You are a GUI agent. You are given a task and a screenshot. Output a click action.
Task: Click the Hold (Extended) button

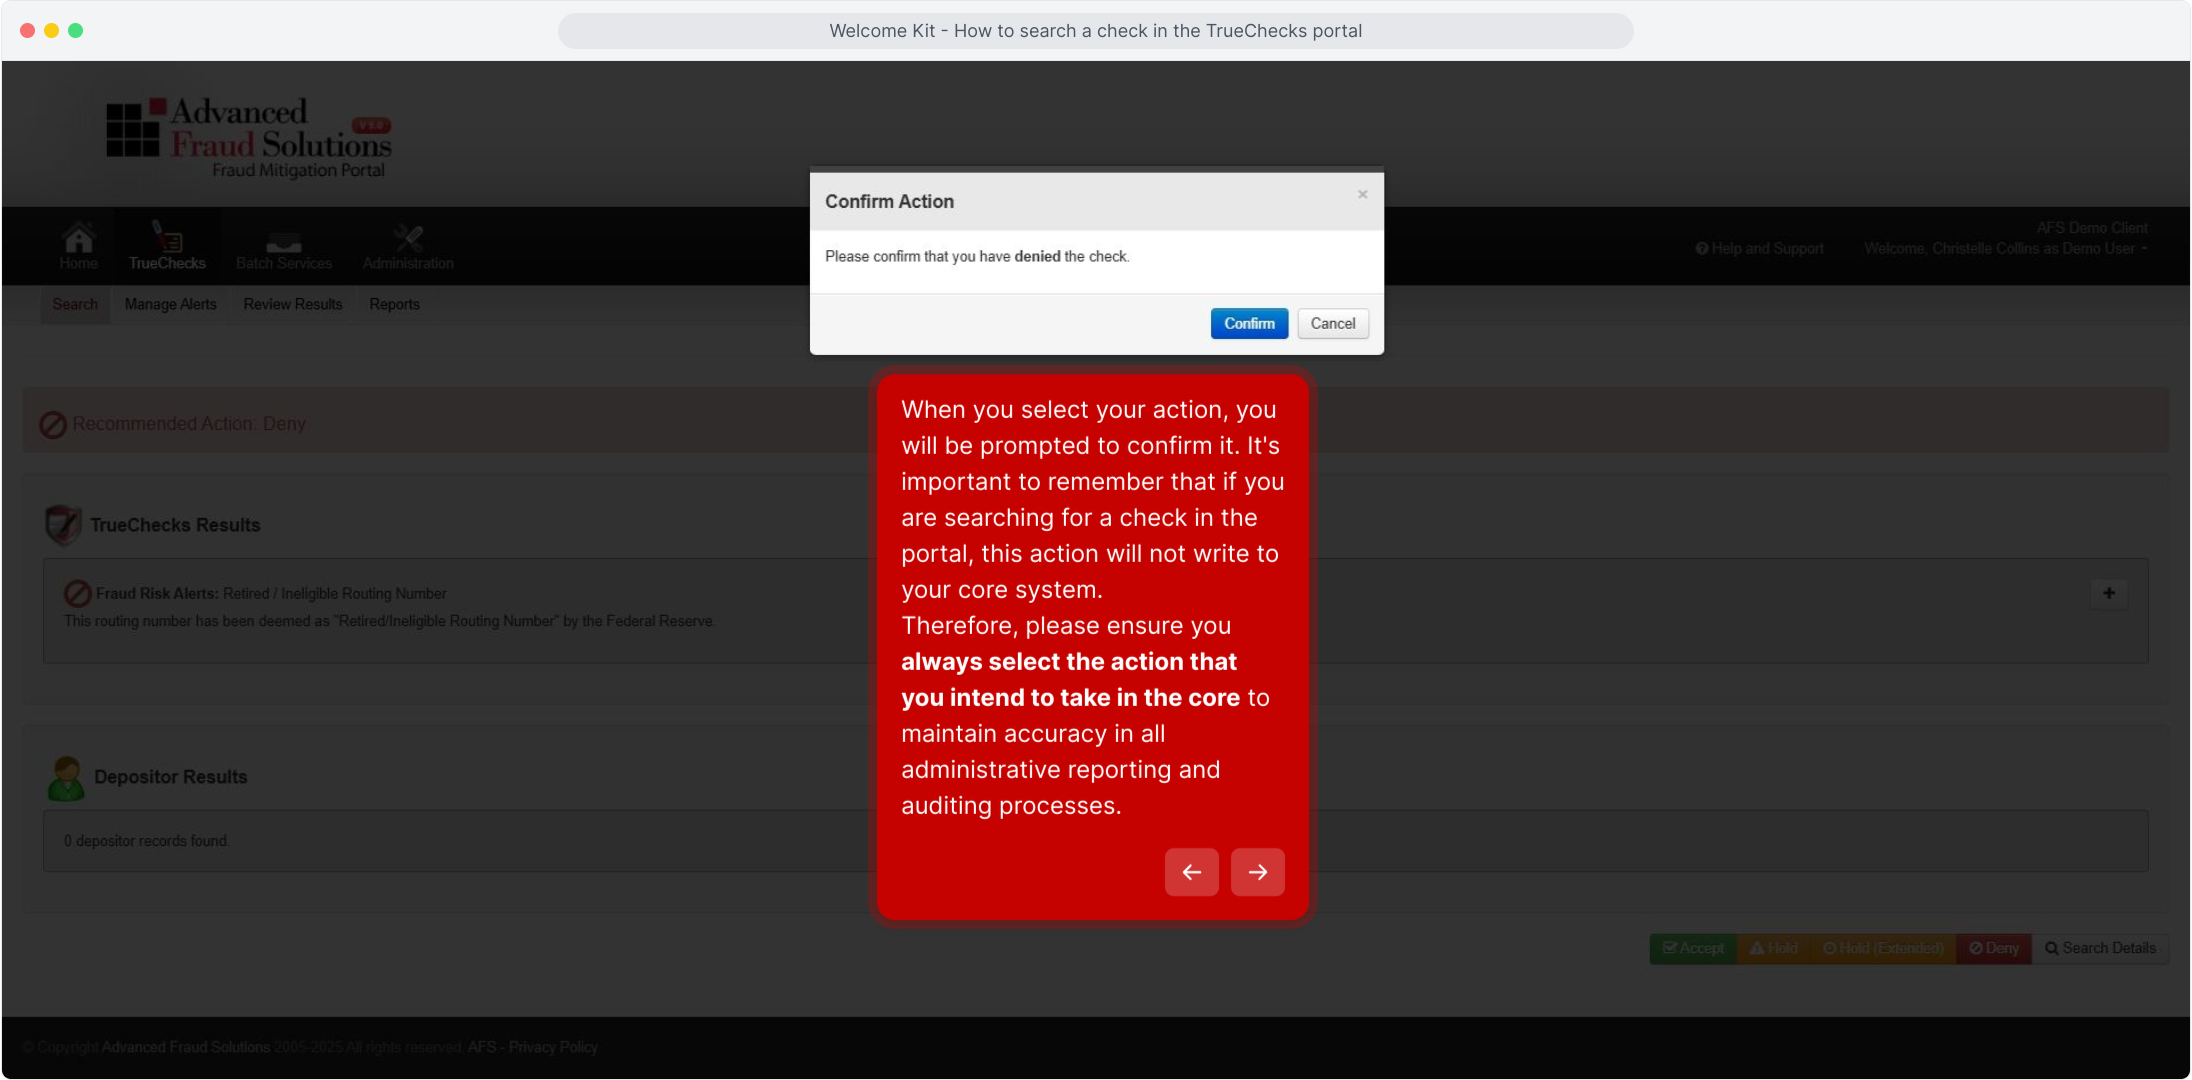click(x=1883, y=948)
